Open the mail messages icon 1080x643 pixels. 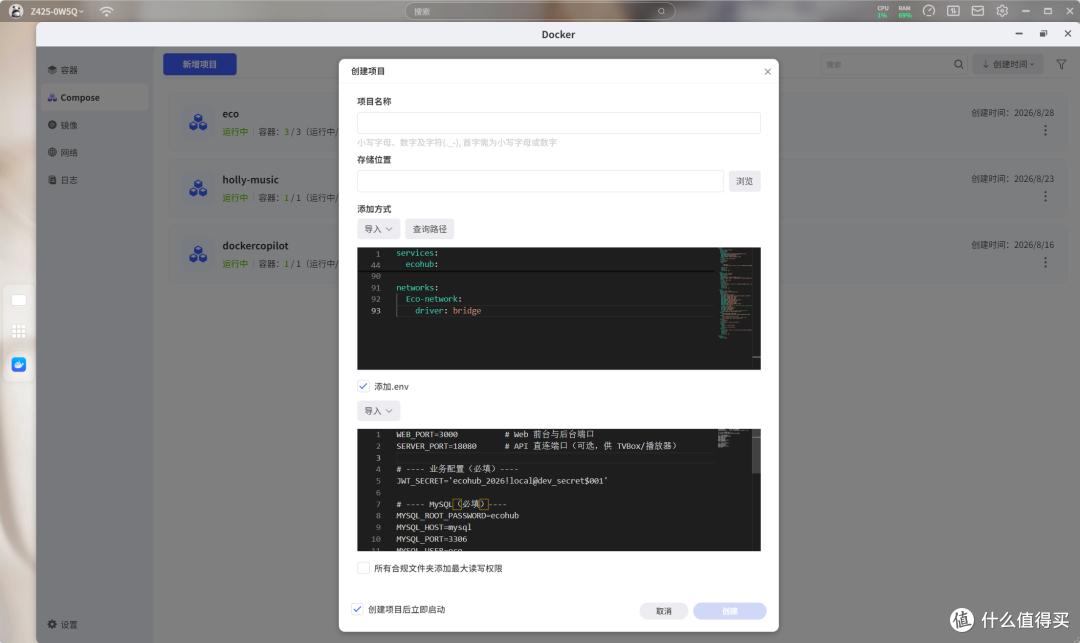tap(977, 11)
